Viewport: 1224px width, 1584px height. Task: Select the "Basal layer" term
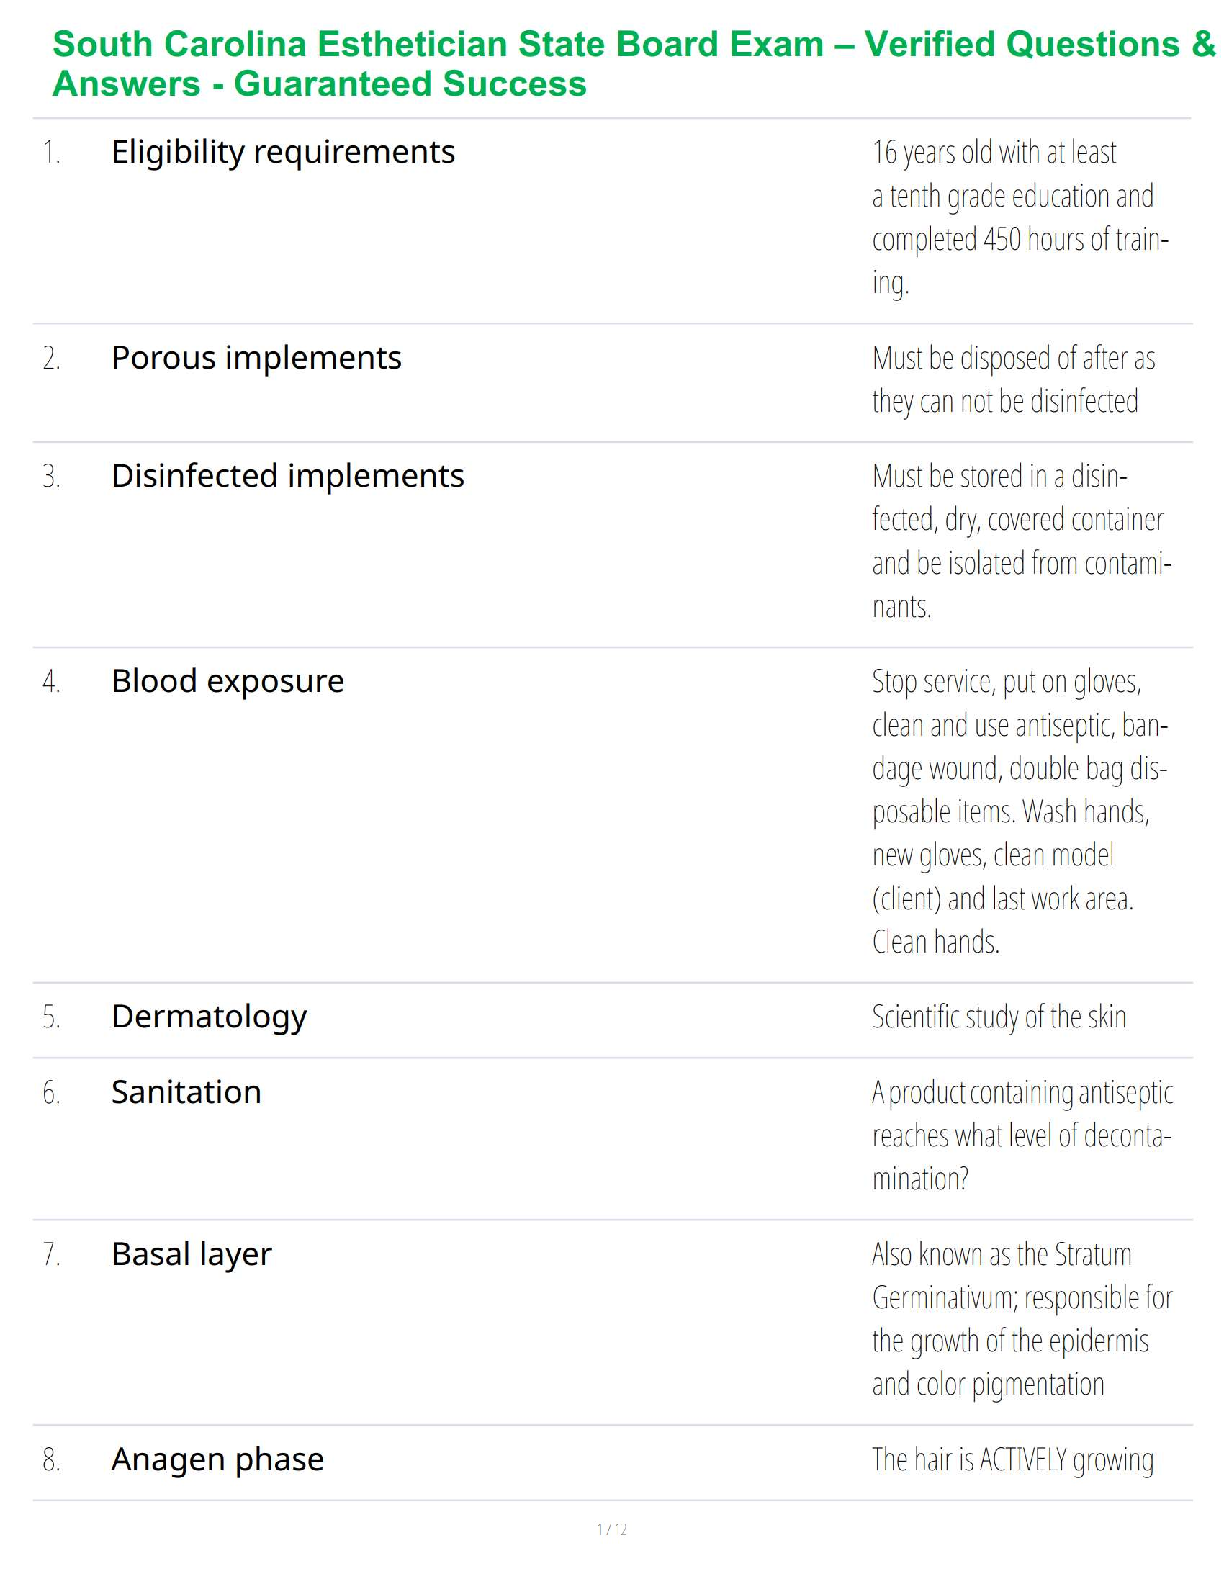point(191,1254)
